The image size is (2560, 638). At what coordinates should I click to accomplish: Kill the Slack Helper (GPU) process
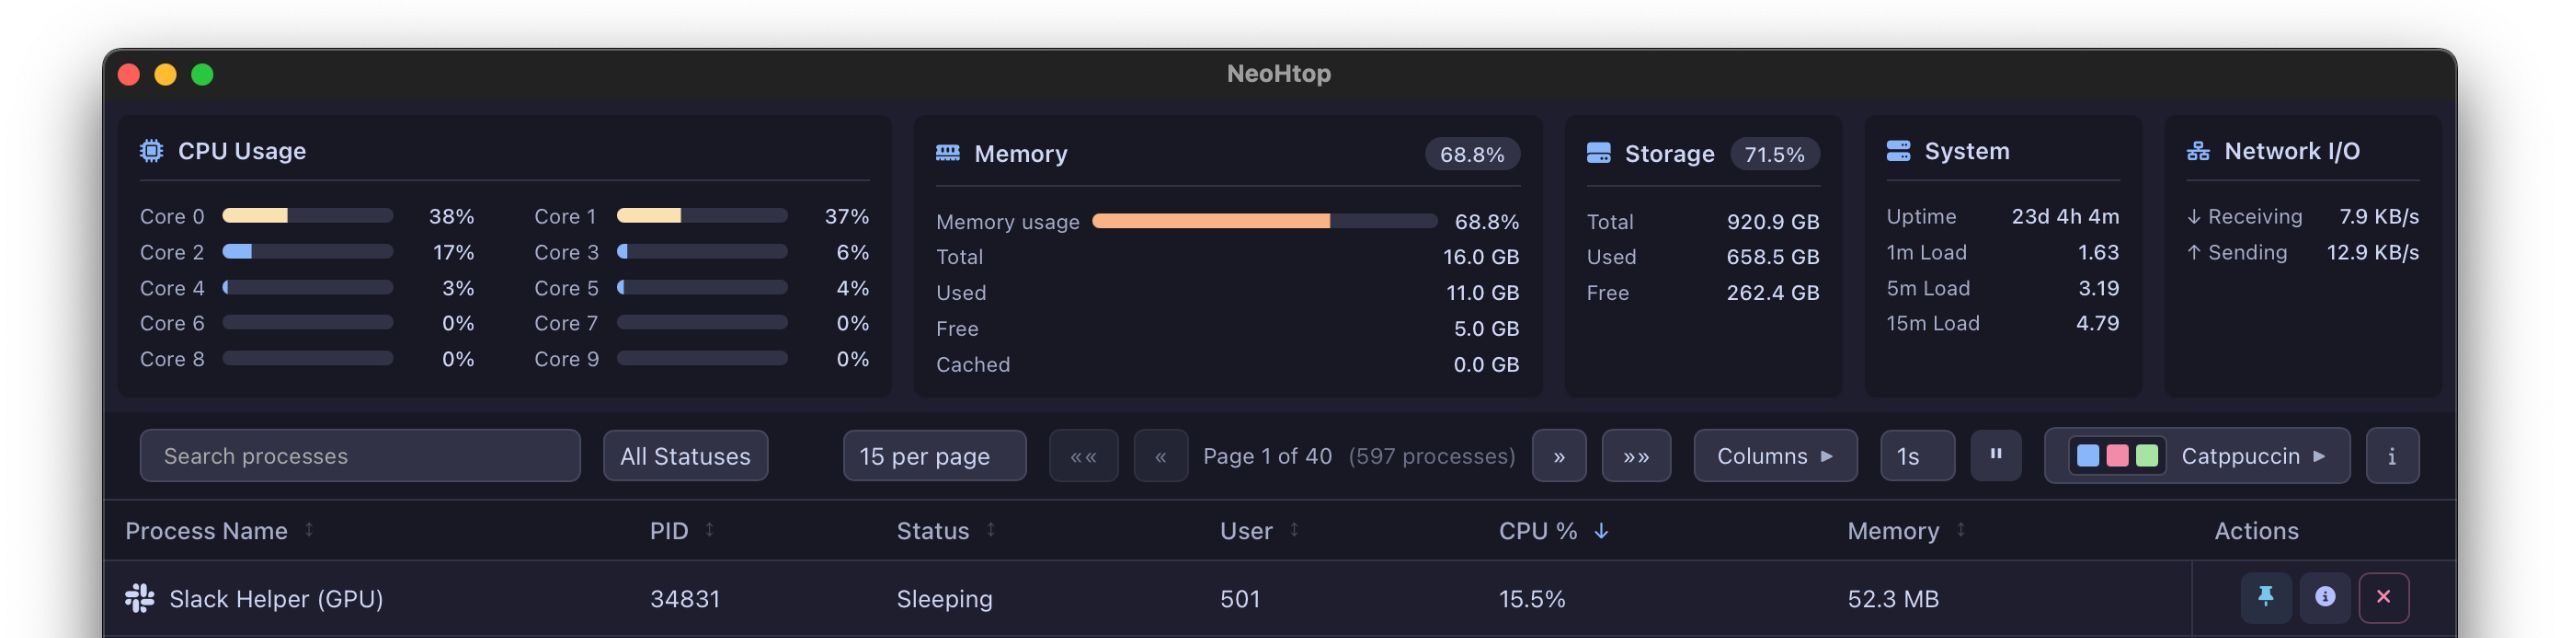(x=2383, y=597)
